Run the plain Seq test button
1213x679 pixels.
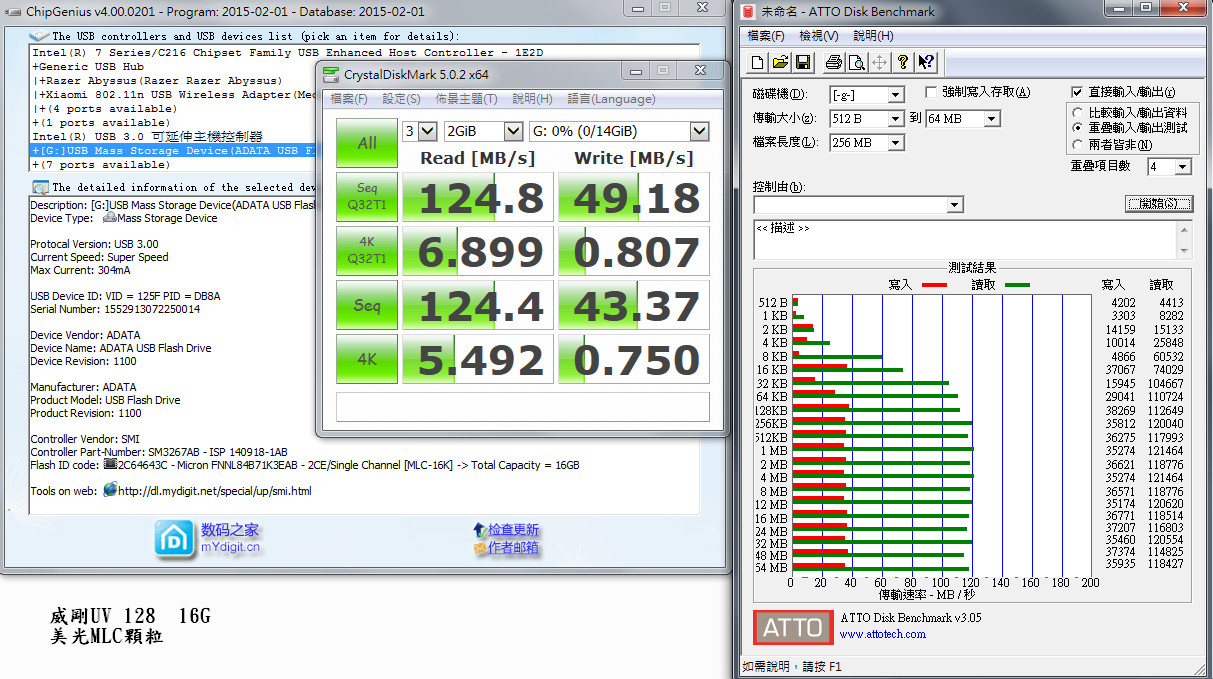point(367,305)
